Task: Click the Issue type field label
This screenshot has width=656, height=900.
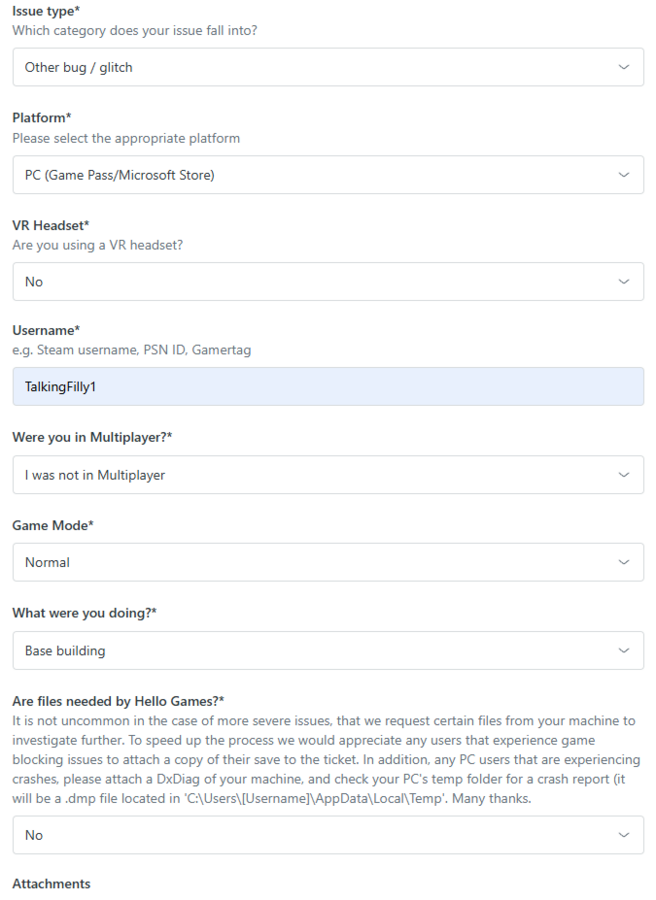Action: pyautogui.click(x=46, y=10)
